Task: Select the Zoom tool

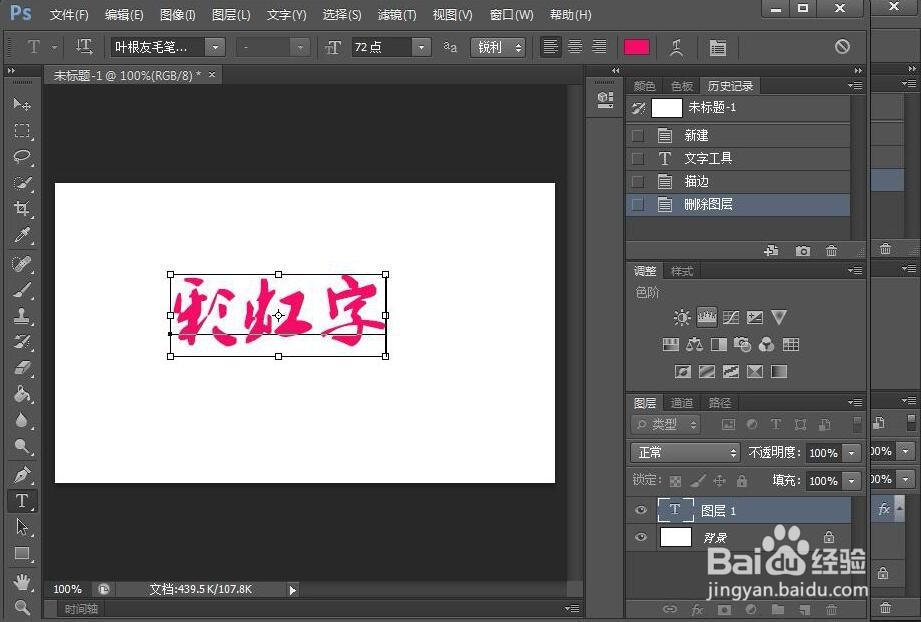Action: 22,607
